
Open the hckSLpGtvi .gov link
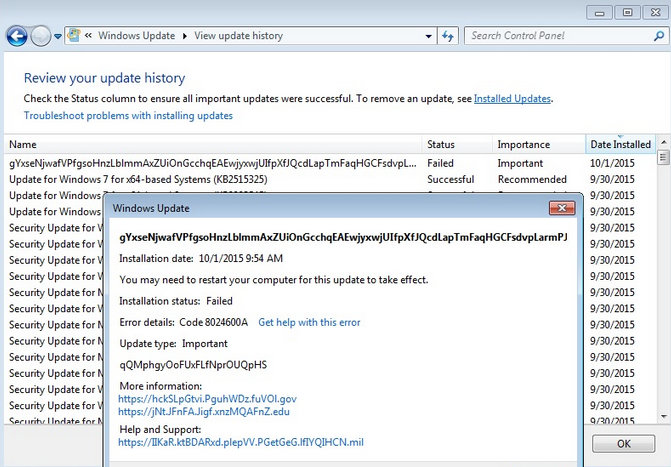click(207, 399)
